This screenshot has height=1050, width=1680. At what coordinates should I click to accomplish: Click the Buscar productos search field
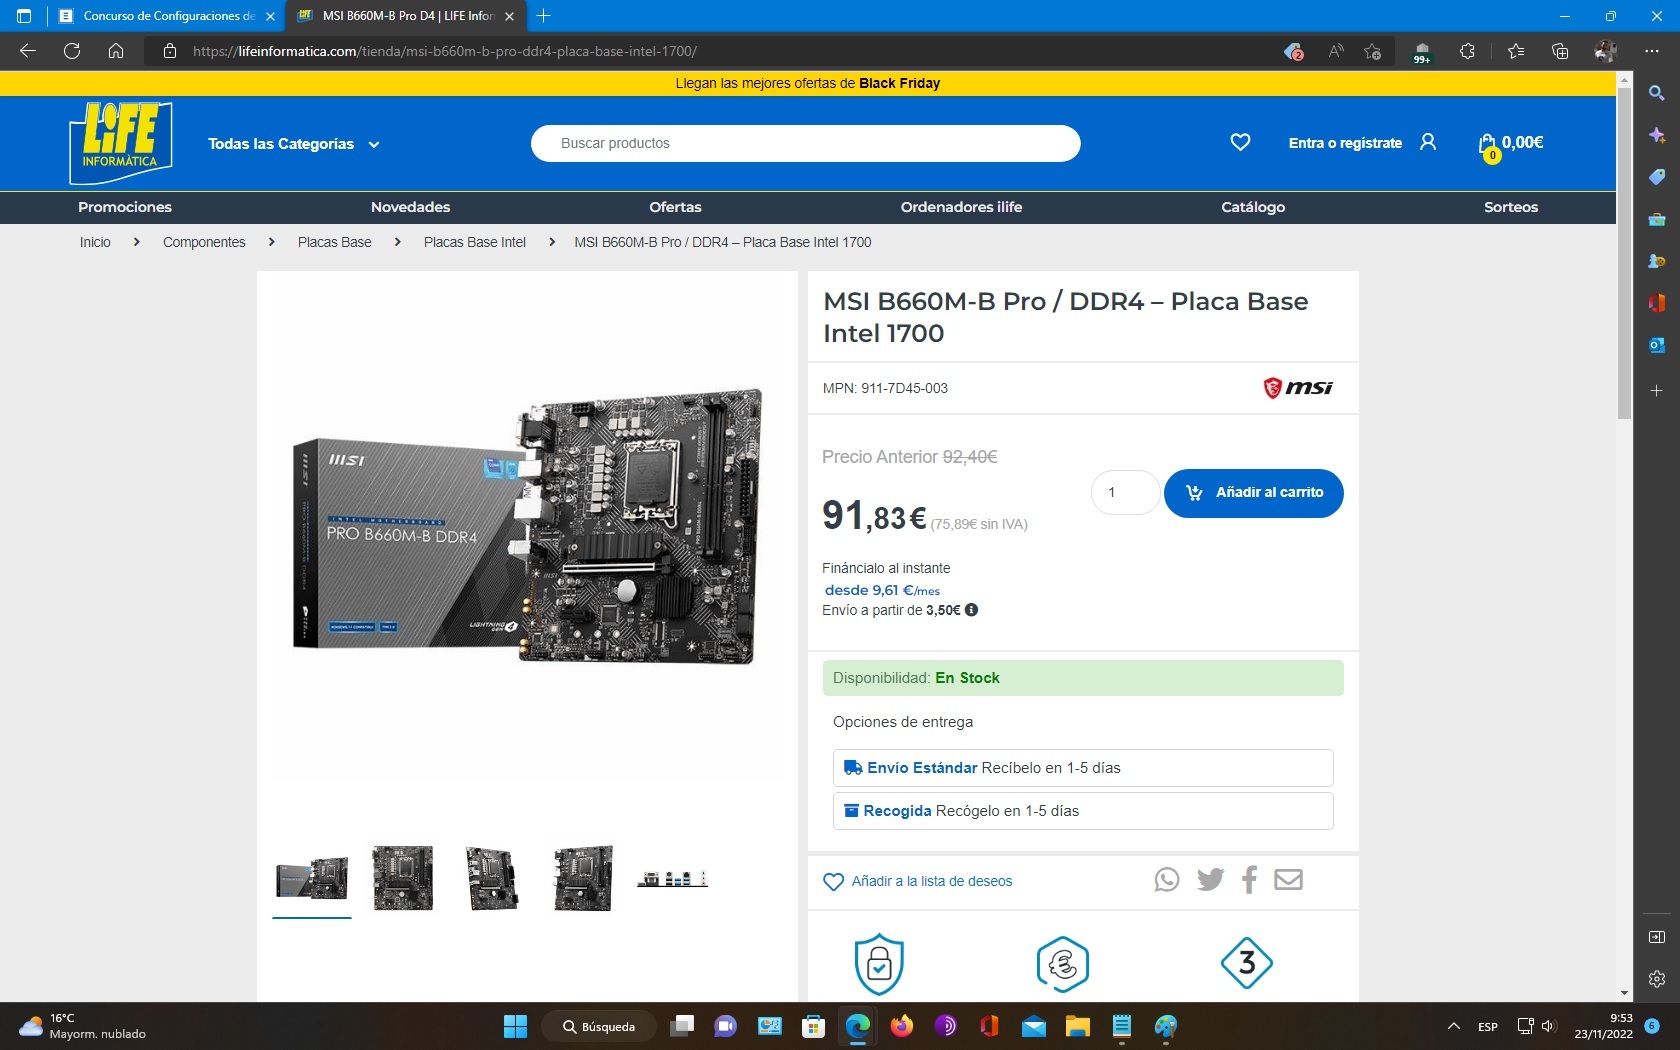point(805,143)
